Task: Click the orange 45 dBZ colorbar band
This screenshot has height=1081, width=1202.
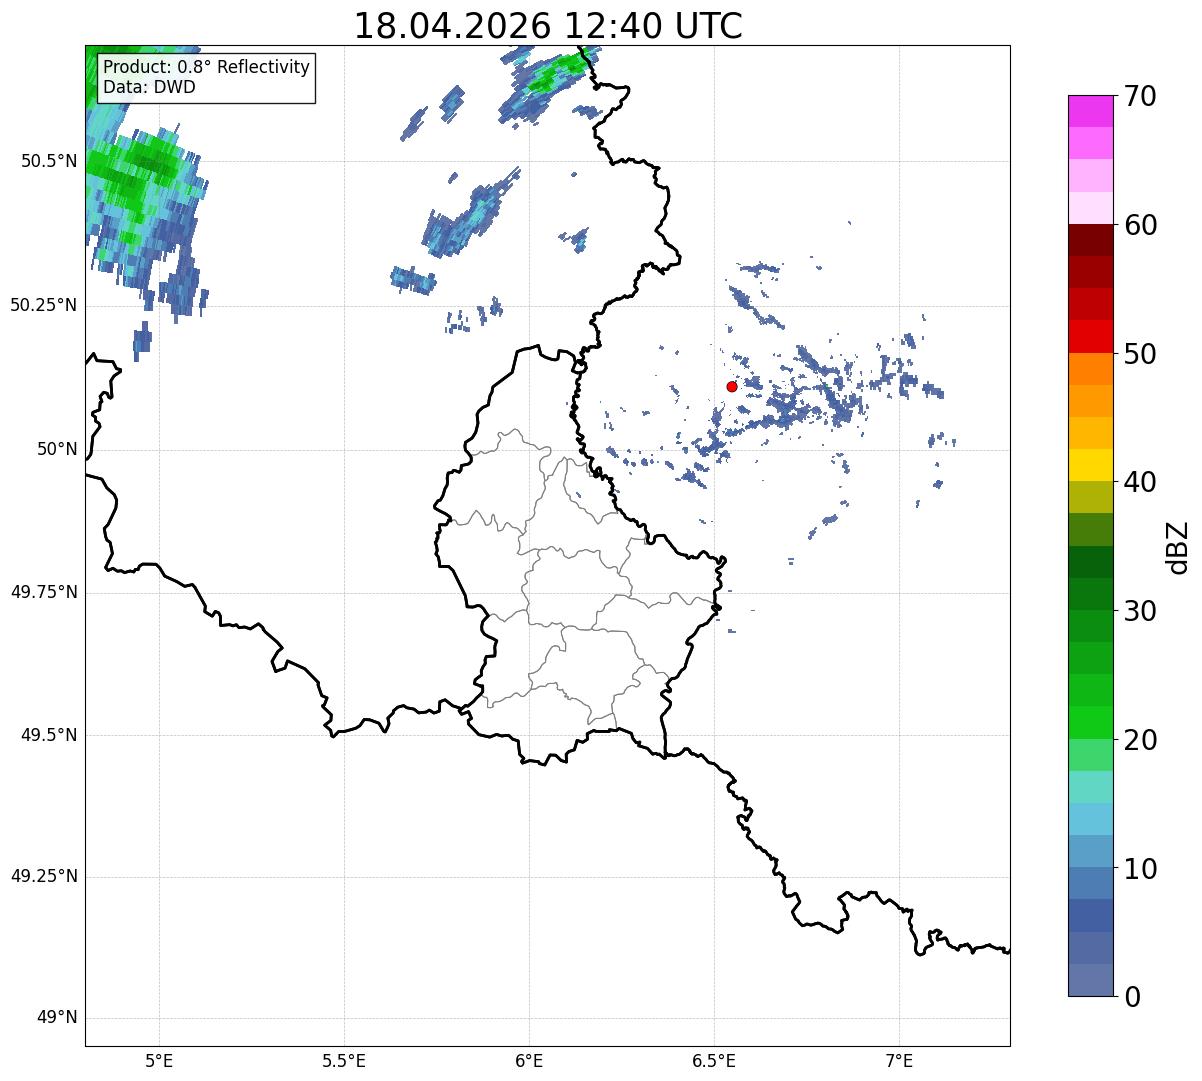Action: pyautogui.click(x=1091, y=401)
